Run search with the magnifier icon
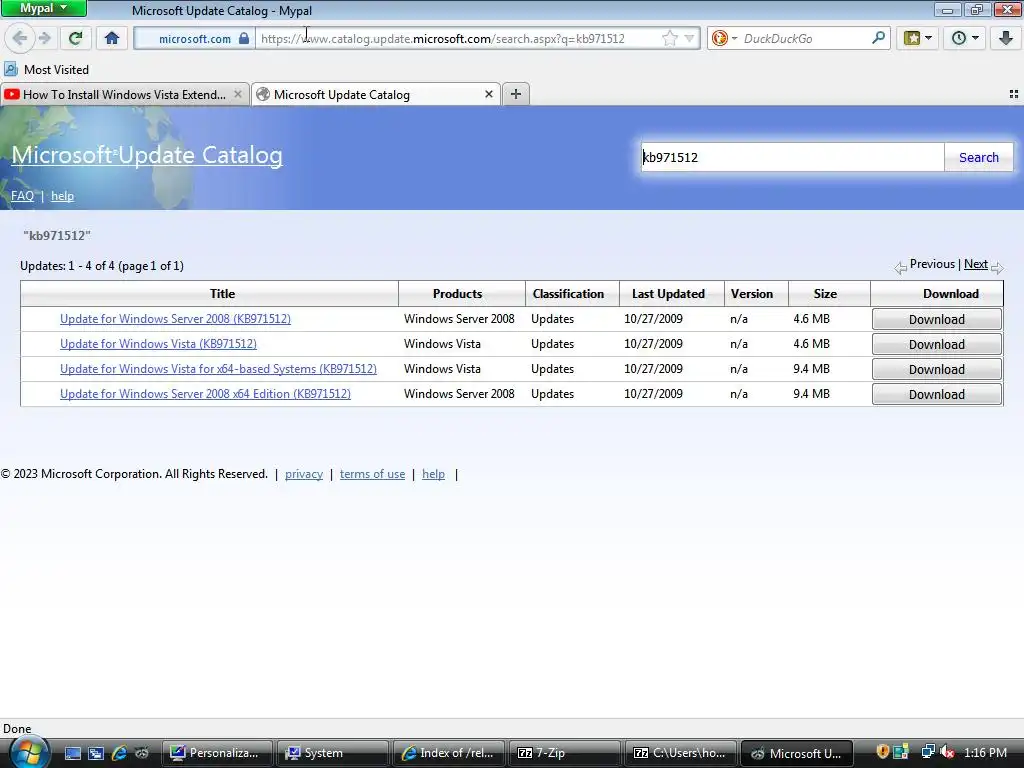Screen dimensions: 1024x768 click(x=878, y=38)
